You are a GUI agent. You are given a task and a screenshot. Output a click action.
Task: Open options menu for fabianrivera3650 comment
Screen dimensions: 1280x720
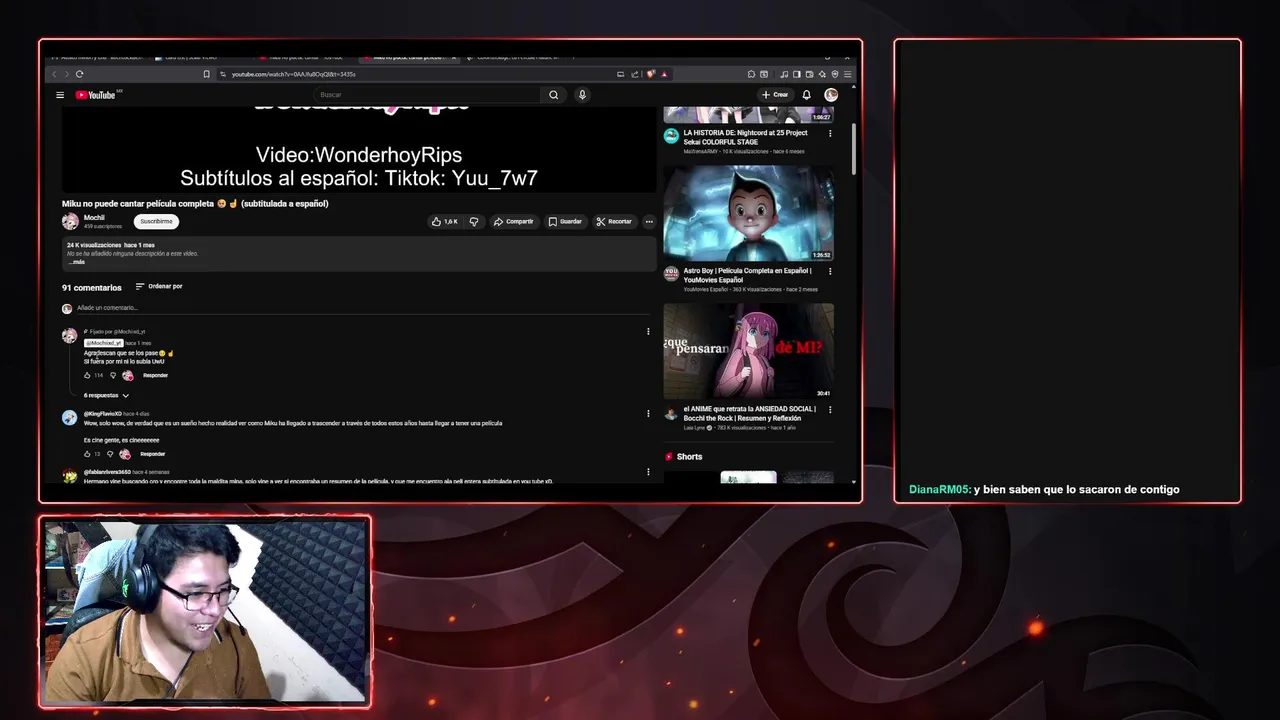click(x=648, y=472)
